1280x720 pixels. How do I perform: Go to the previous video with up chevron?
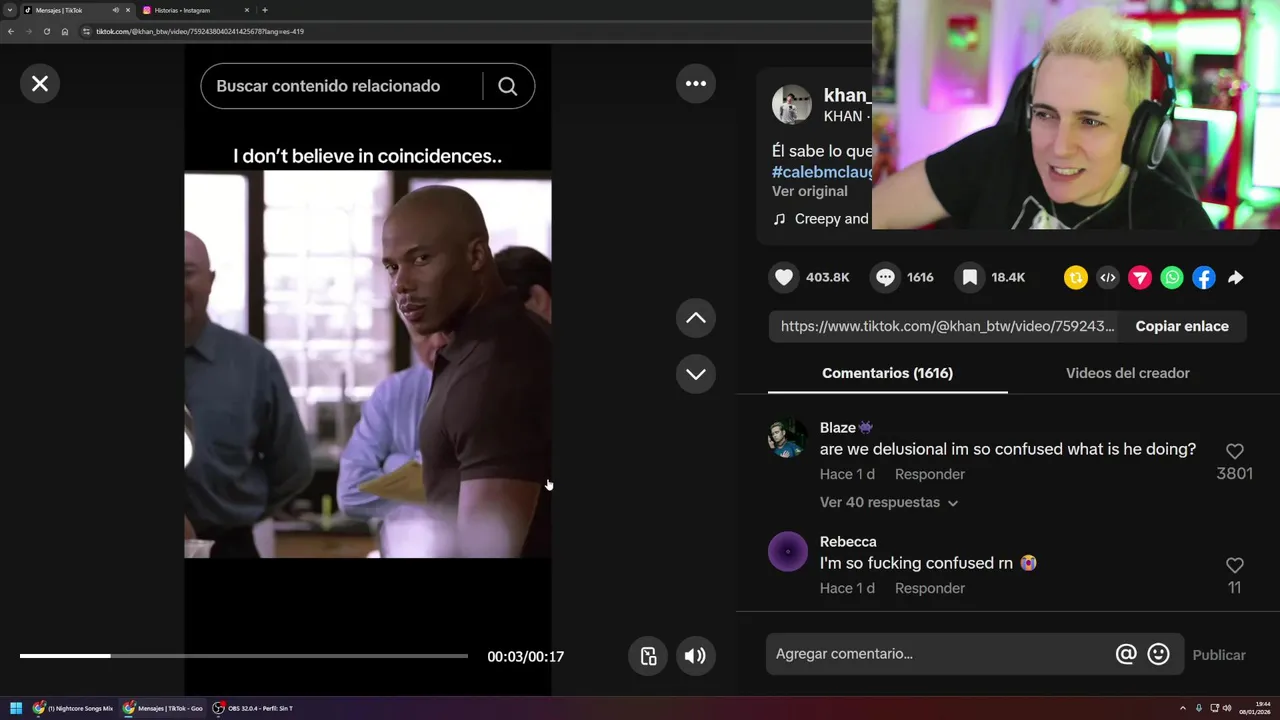click(x=696, y=318)
